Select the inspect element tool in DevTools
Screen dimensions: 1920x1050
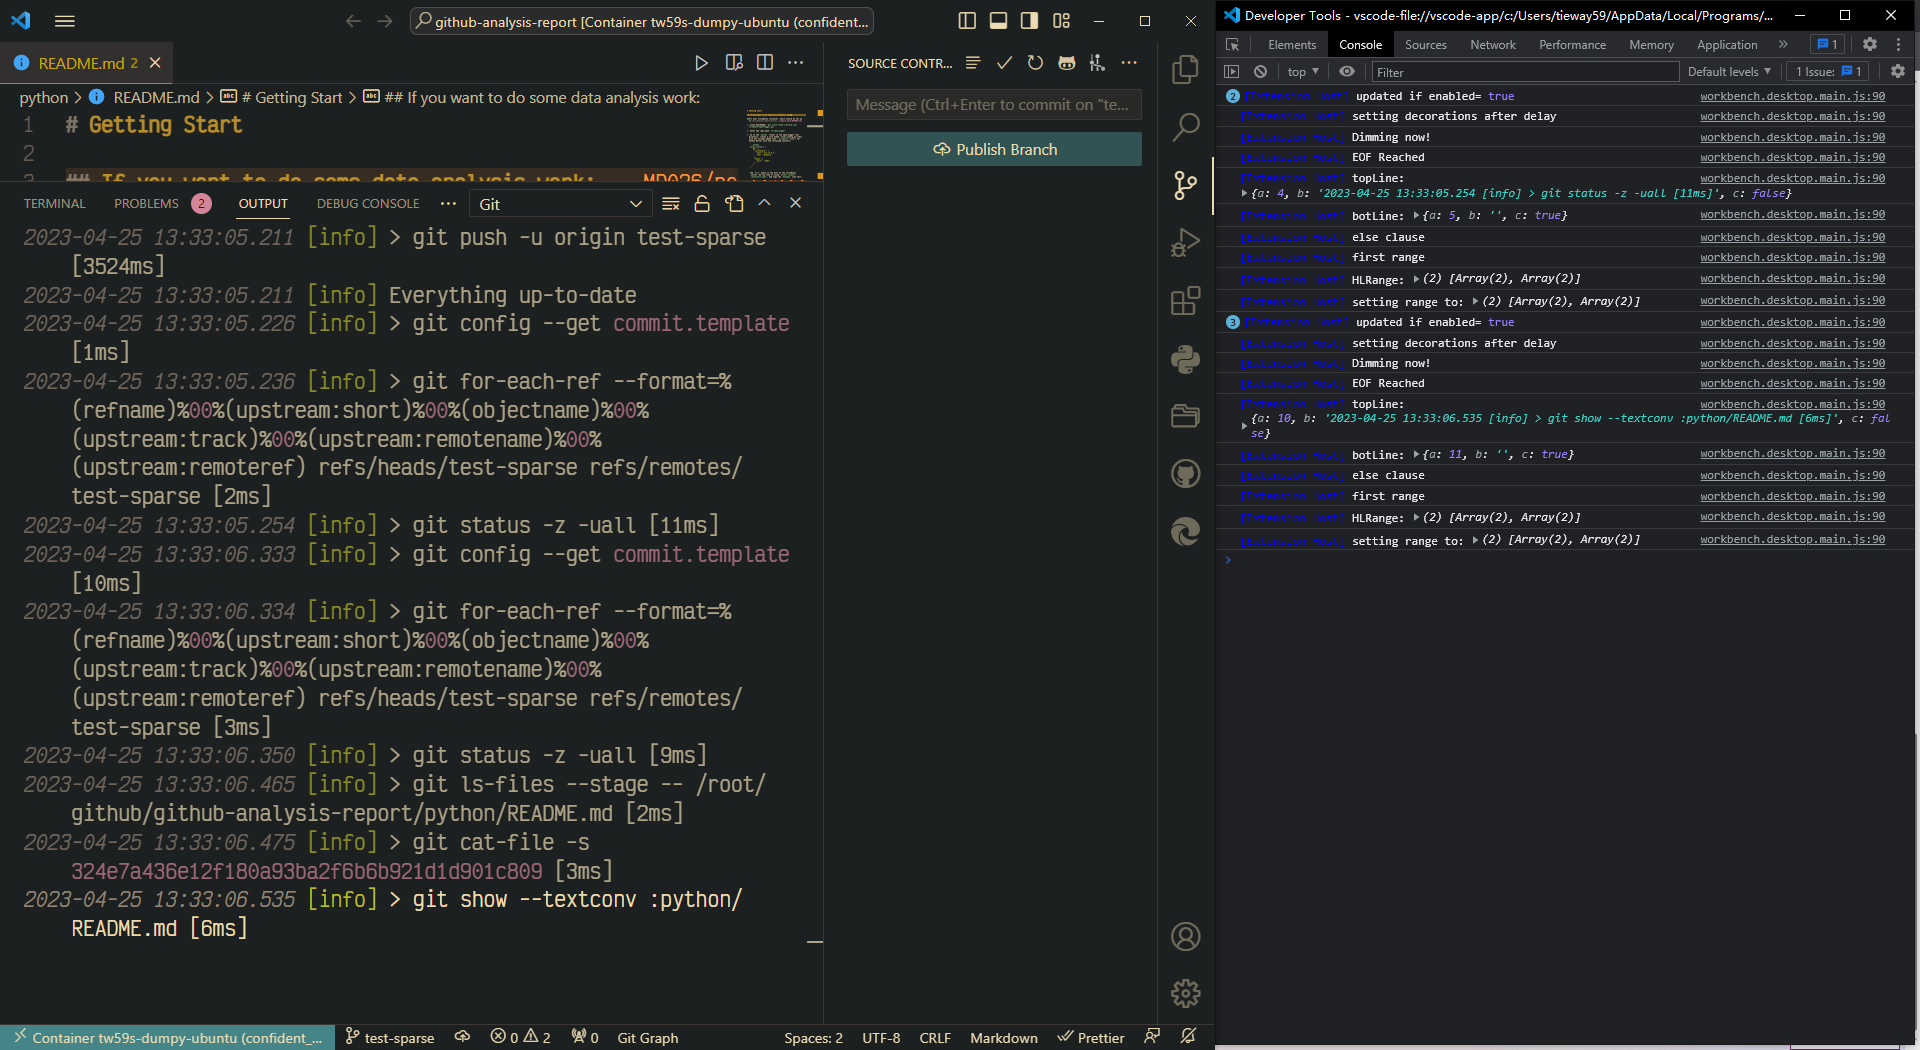pyautogui.click(x=1233, y=44)
